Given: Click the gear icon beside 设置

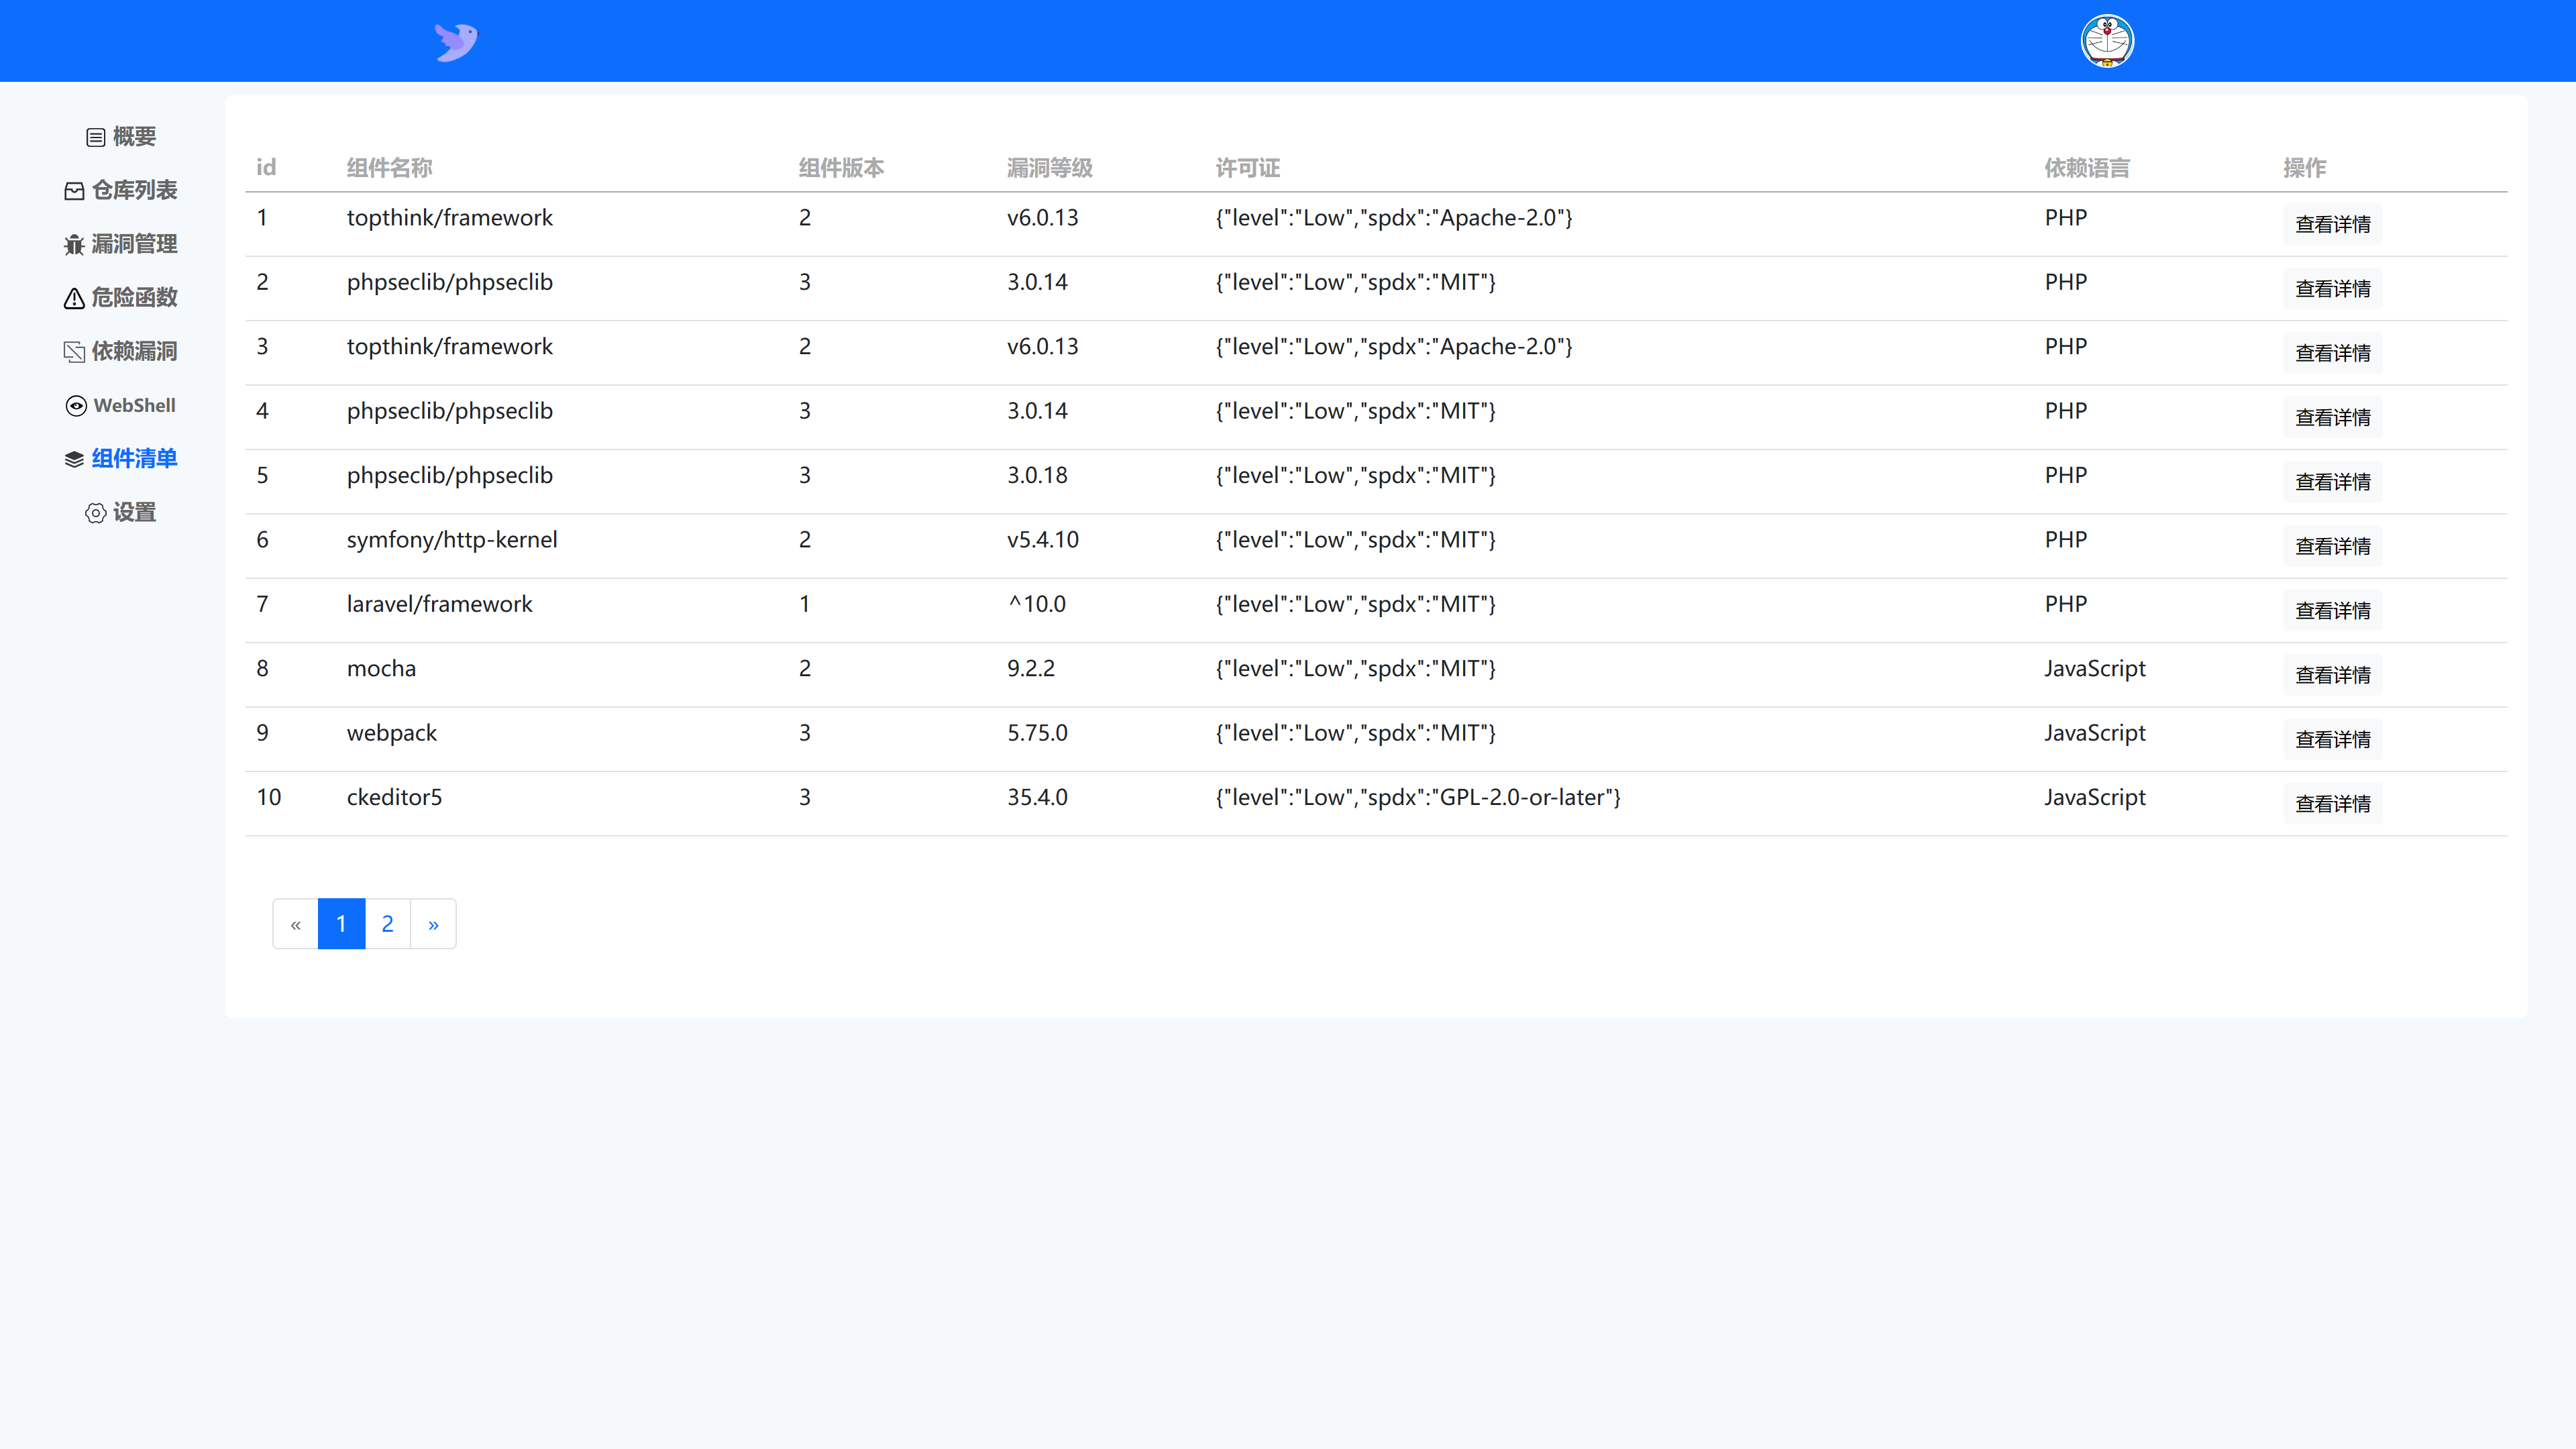Looking at the screenshot, I should [x=96, y=513].
